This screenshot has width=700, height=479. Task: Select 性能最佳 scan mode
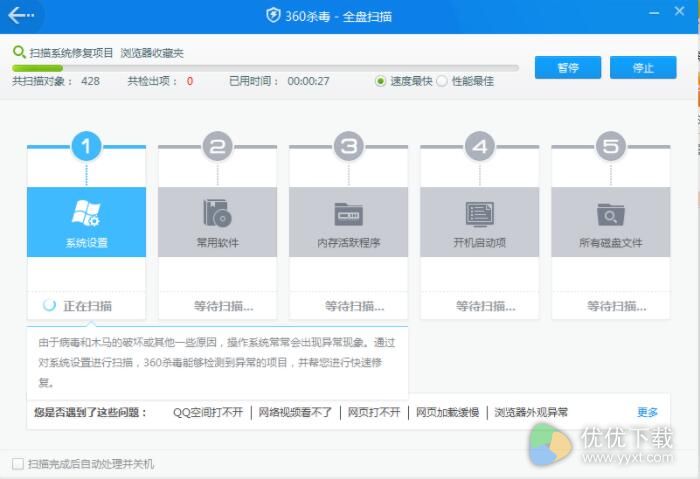442,81
